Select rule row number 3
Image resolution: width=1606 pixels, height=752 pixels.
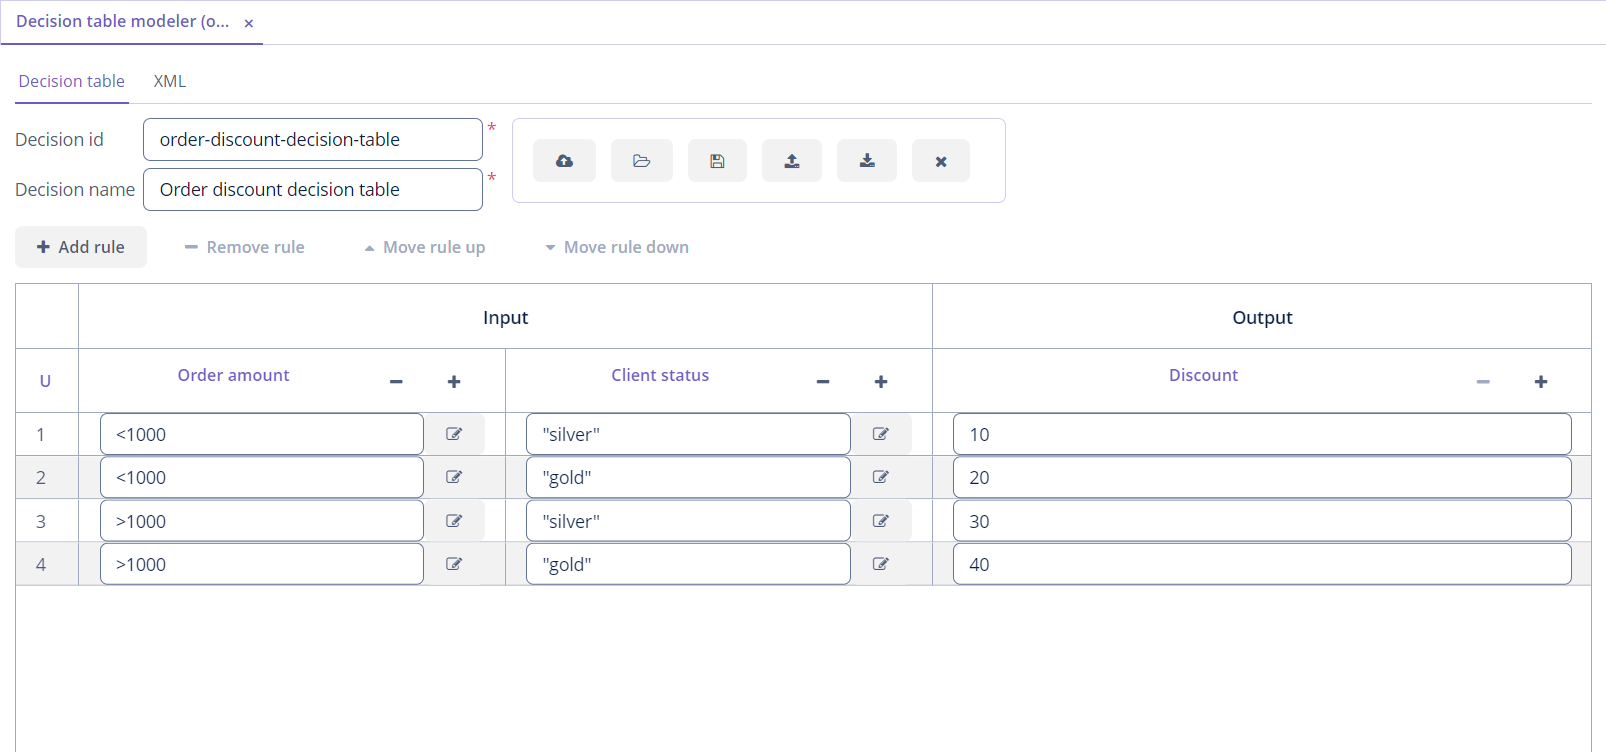41,521
